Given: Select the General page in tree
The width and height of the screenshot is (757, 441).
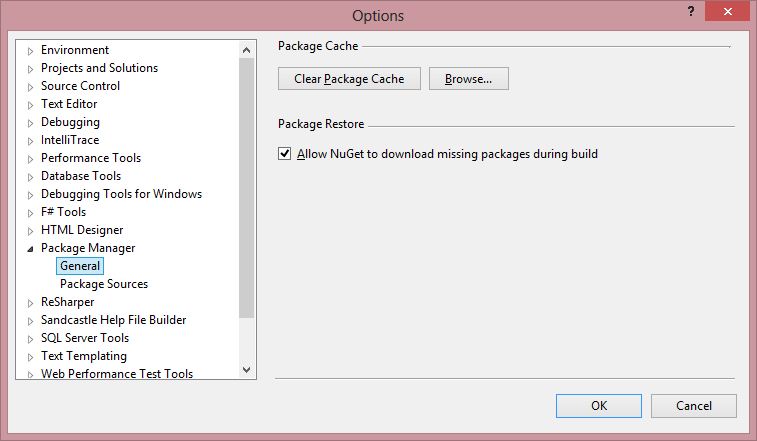Looking at the screenshot, I should 80,266.
